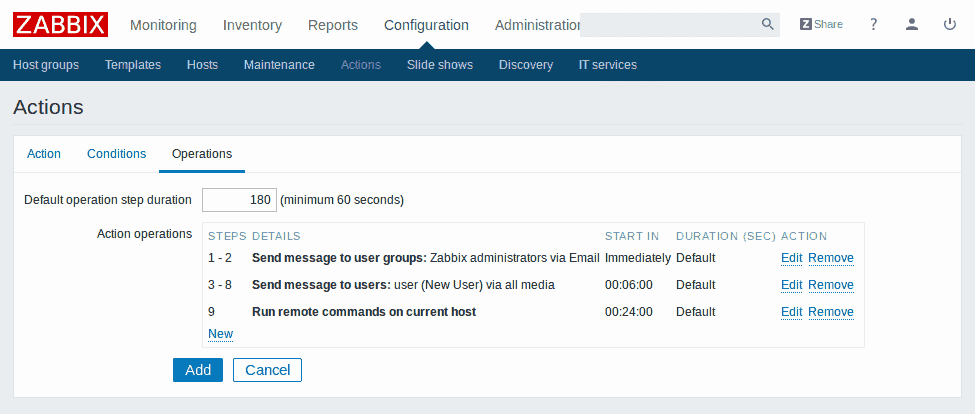Remove the remote commands operation
Viewport: 975px width, 414px height.
coord(830,312)
